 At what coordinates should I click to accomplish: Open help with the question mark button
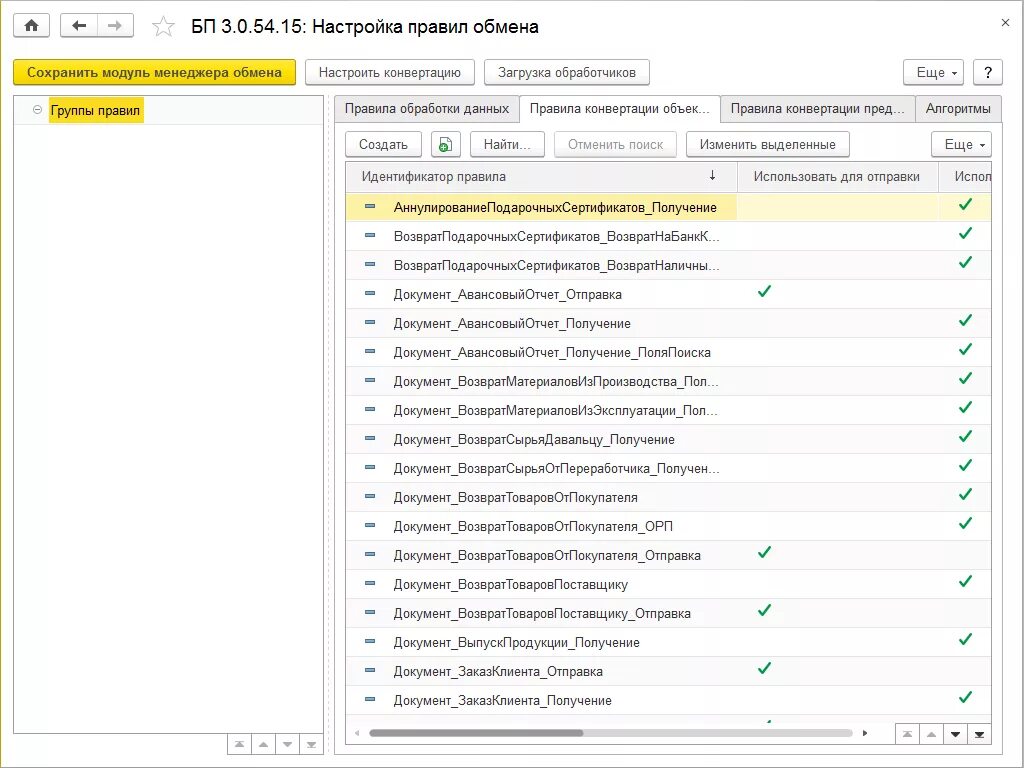click(x=987, y=72)
